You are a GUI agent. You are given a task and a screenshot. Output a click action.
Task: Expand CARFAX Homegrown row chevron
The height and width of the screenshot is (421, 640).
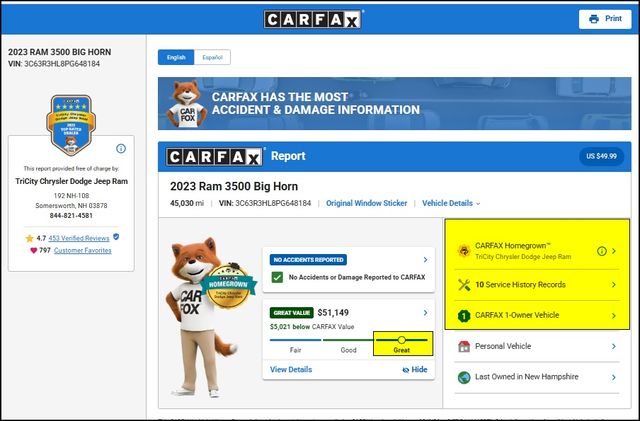click(x=614, y=251)
